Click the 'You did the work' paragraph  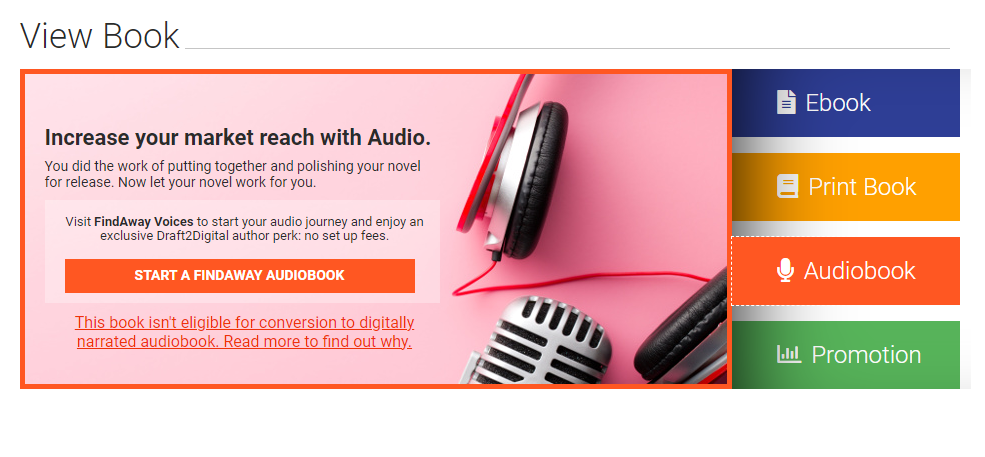tap(233, 175)
